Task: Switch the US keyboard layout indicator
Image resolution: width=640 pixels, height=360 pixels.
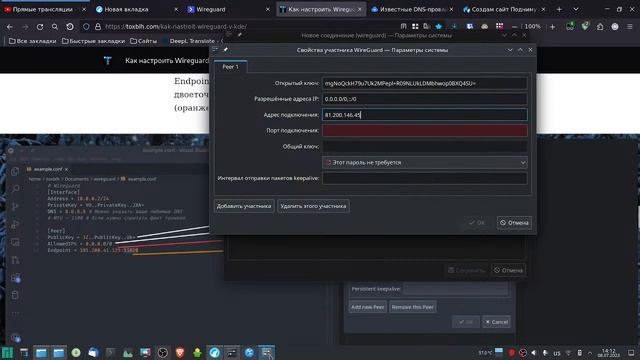Action: point(557,353)
